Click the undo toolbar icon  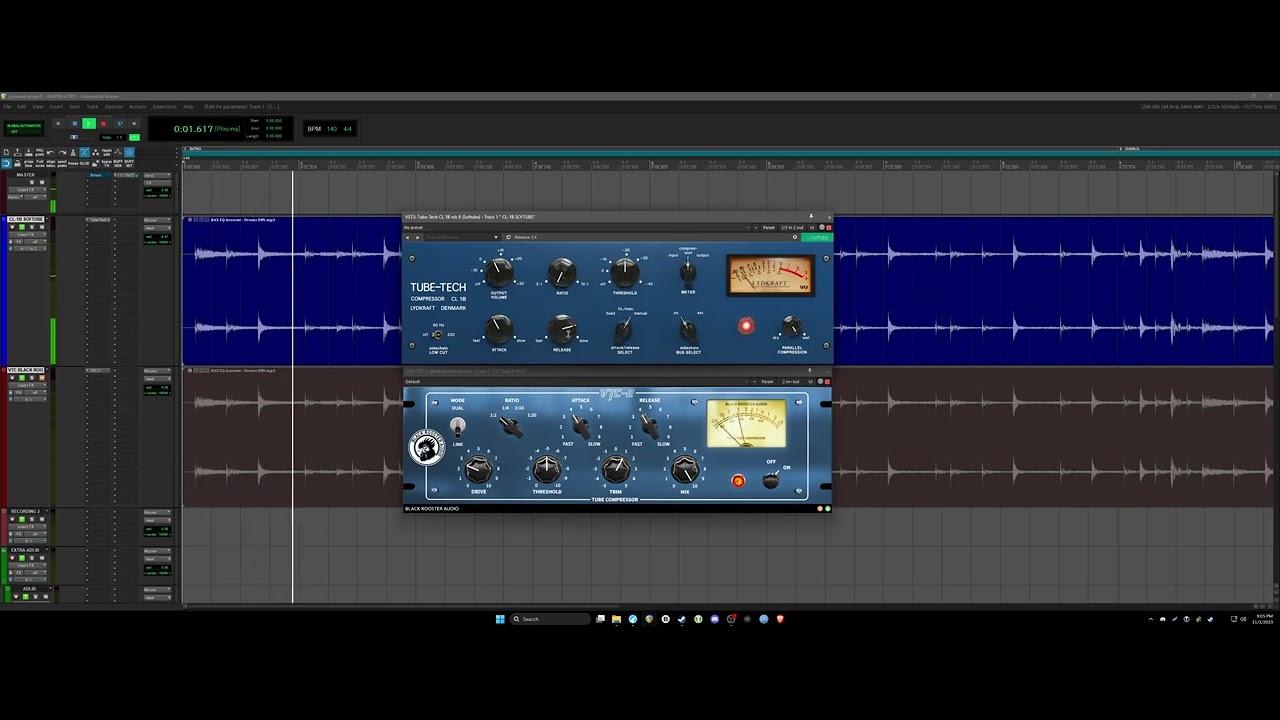(50, 152)
